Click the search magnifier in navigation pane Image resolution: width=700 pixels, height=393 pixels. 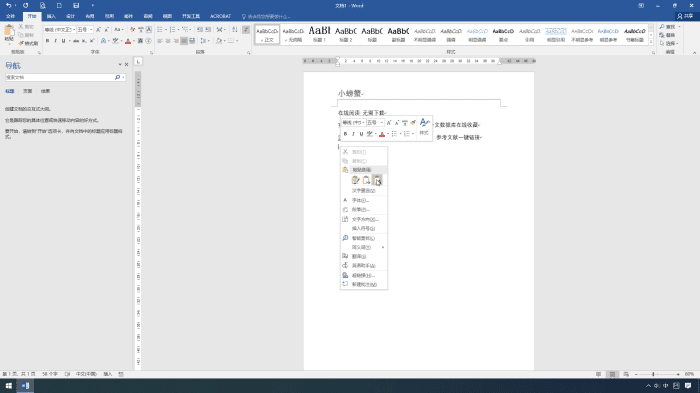[117, 77]
